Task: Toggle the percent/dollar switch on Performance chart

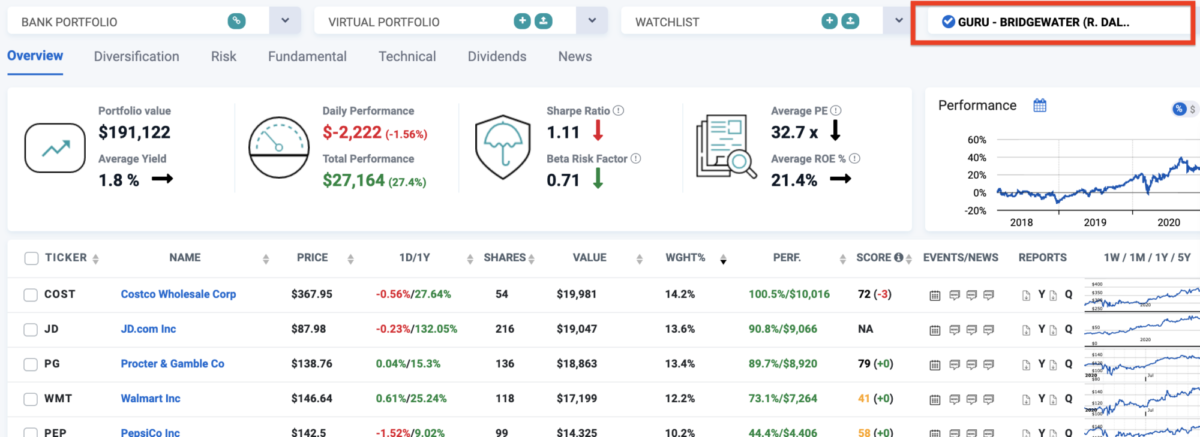Action: [1185, 108]
